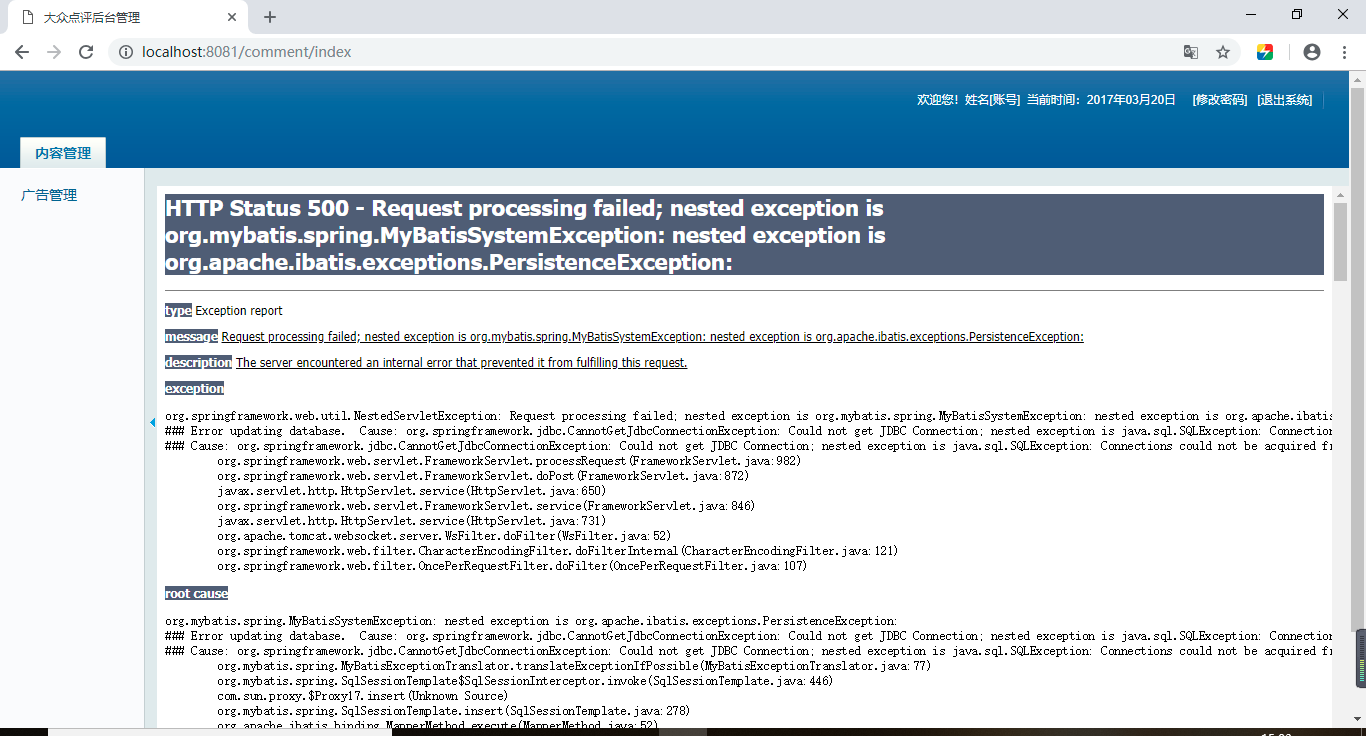Click the 当前时间: 2017年03月20日 text
1366x736 pixels.
pos(1101,99)
